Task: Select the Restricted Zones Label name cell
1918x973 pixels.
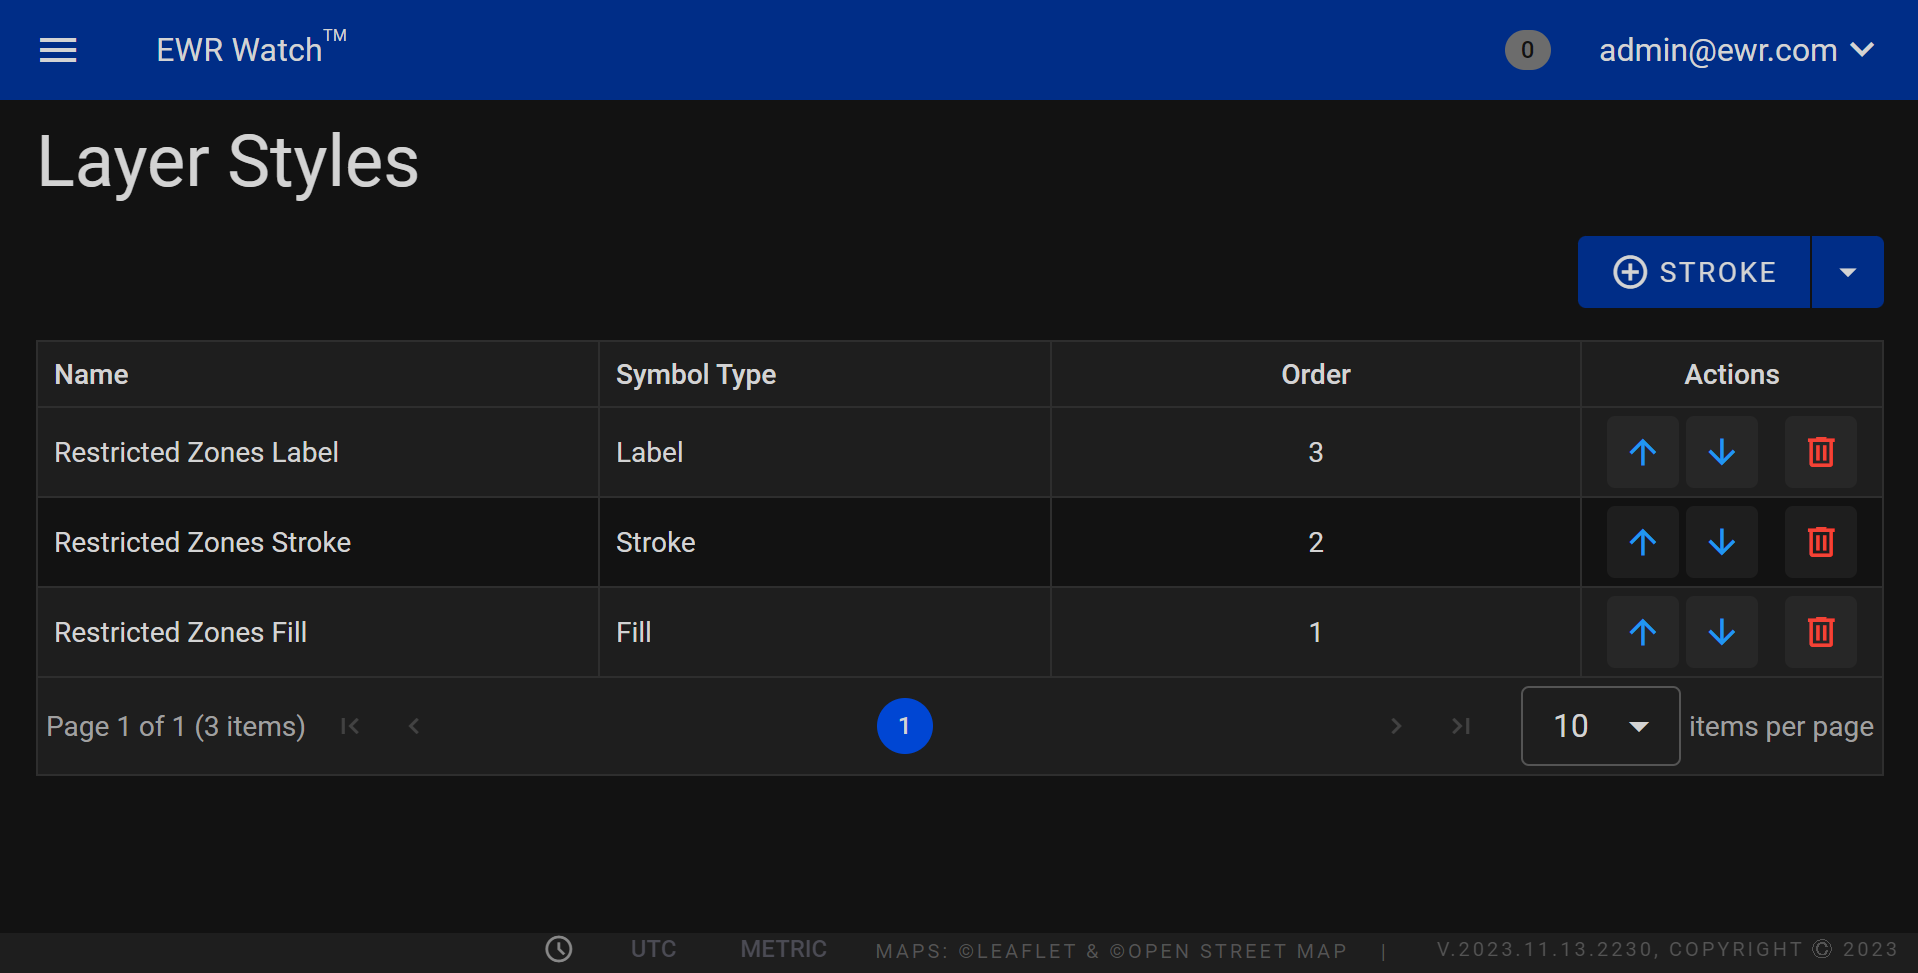Action: point(318,452)
